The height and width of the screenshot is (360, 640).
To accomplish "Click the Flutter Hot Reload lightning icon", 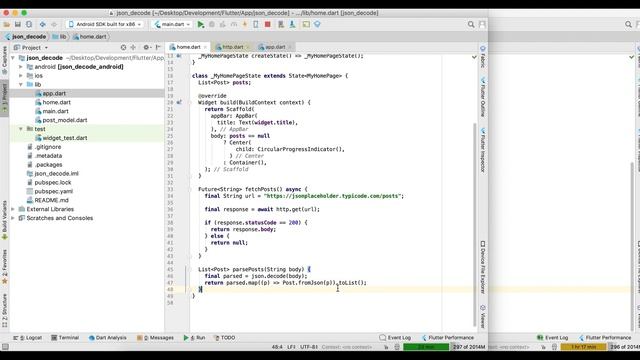I will coord(245,24).
